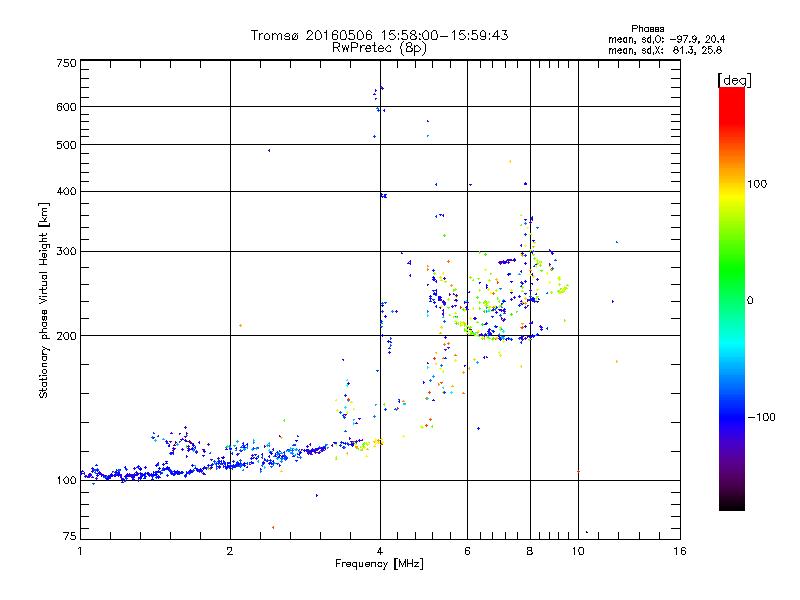Image resolution: width=800 pixels, height=600 pixels.
Task: Click the mean, sd,O: -97.9, 20.4 text
Action: tap(666, 39)
